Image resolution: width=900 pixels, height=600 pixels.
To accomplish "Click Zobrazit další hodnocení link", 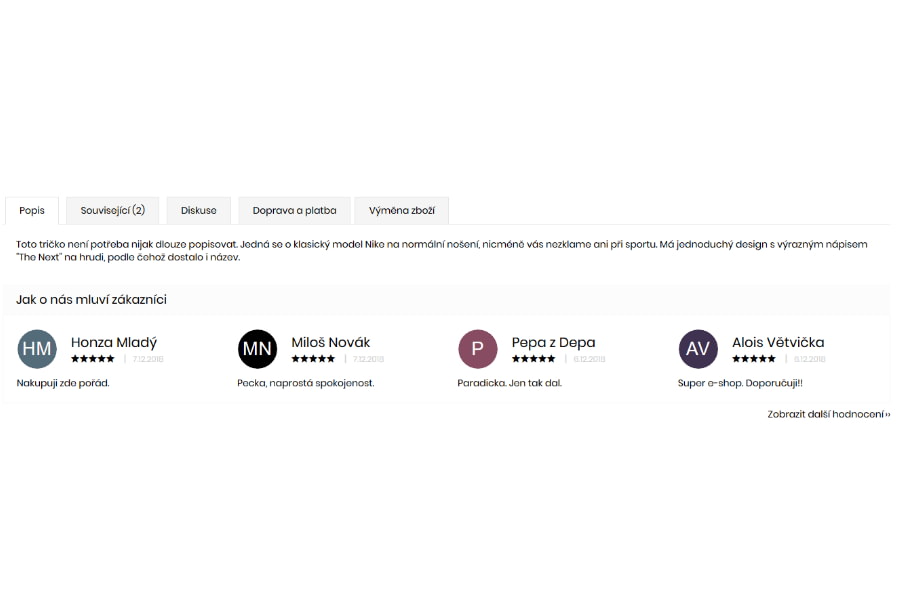I will pos(829,414).
